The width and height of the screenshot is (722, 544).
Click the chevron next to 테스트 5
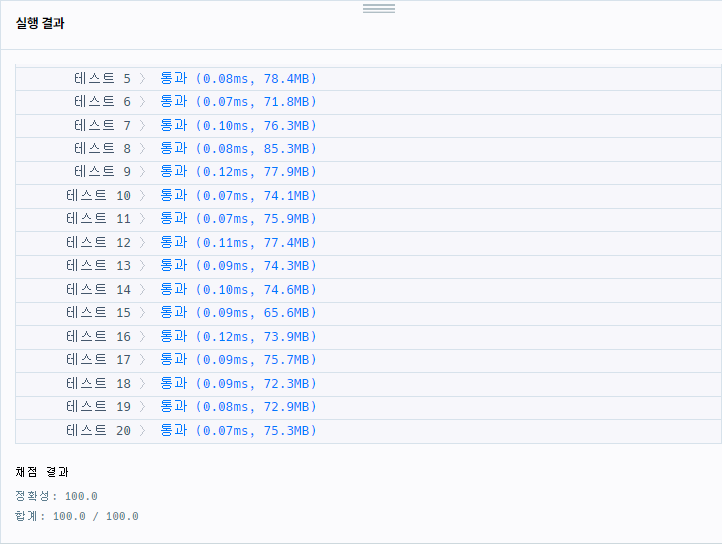tap(142, 79)
